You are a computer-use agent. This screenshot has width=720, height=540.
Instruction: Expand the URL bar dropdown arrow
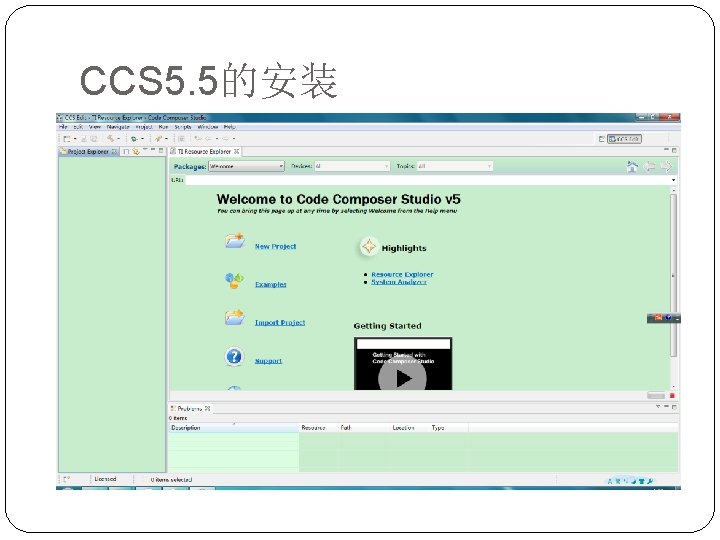(673, 180)
